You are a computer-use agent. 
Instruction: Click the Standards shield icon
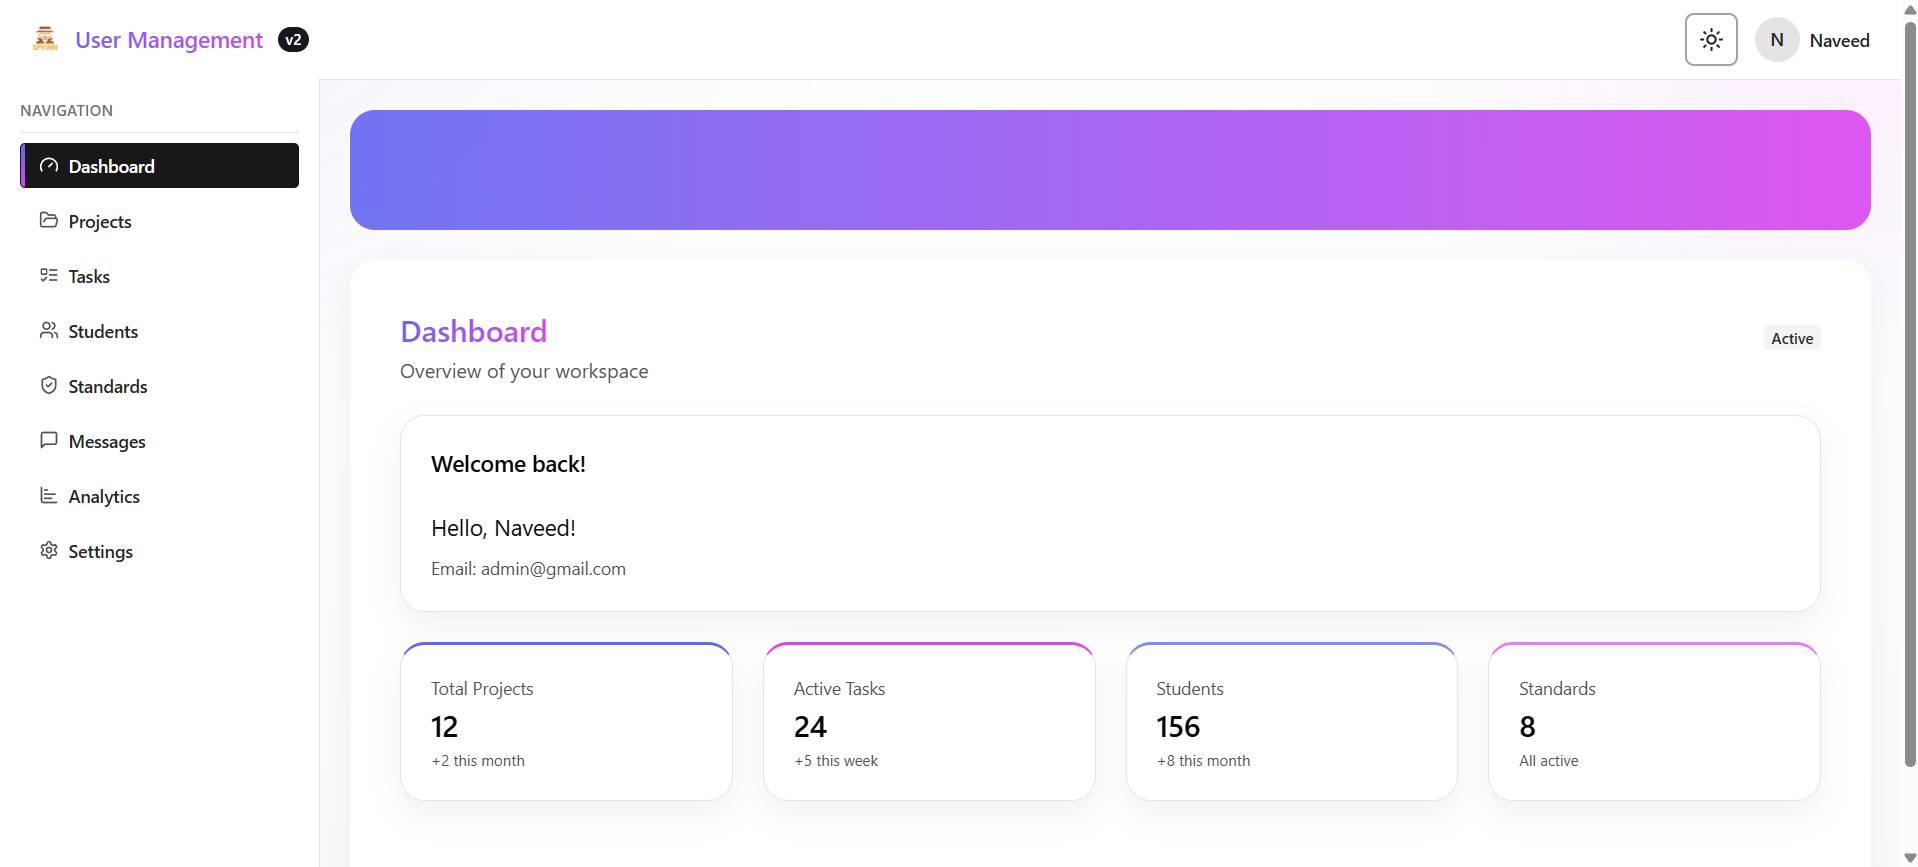[49, 386]
